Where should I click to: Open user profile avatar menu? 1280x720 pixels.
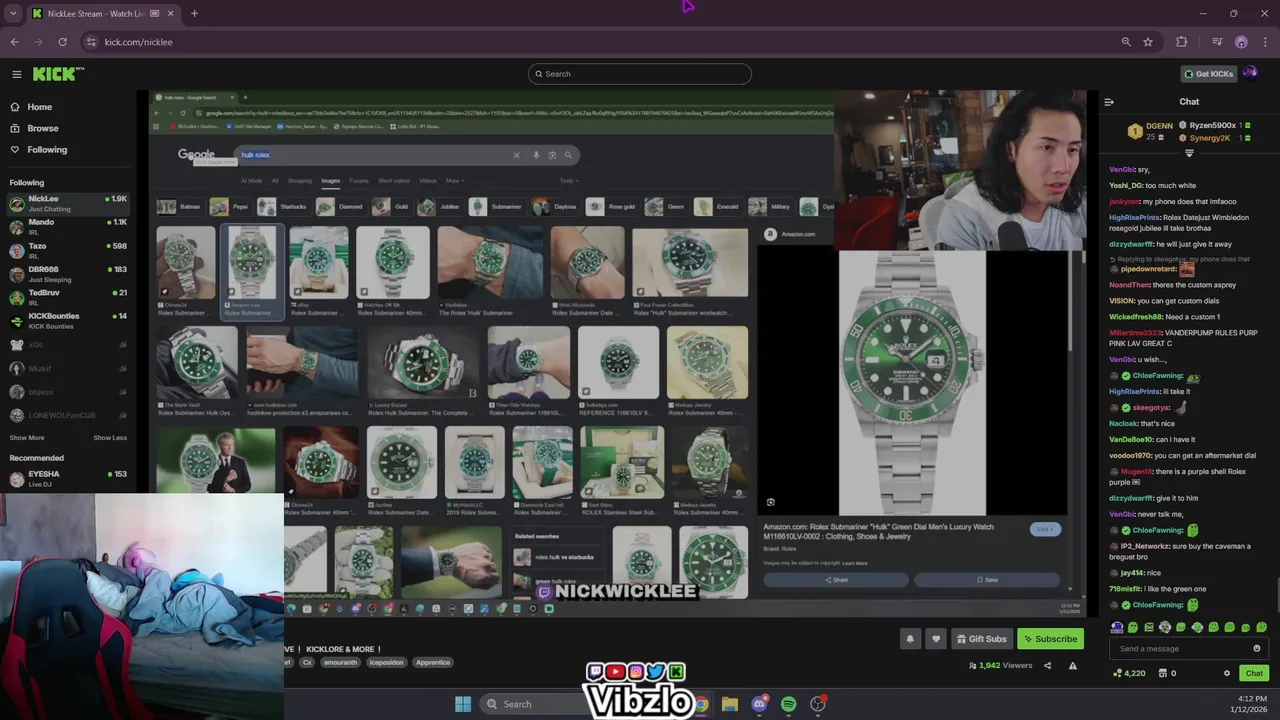coord(1250,73)
